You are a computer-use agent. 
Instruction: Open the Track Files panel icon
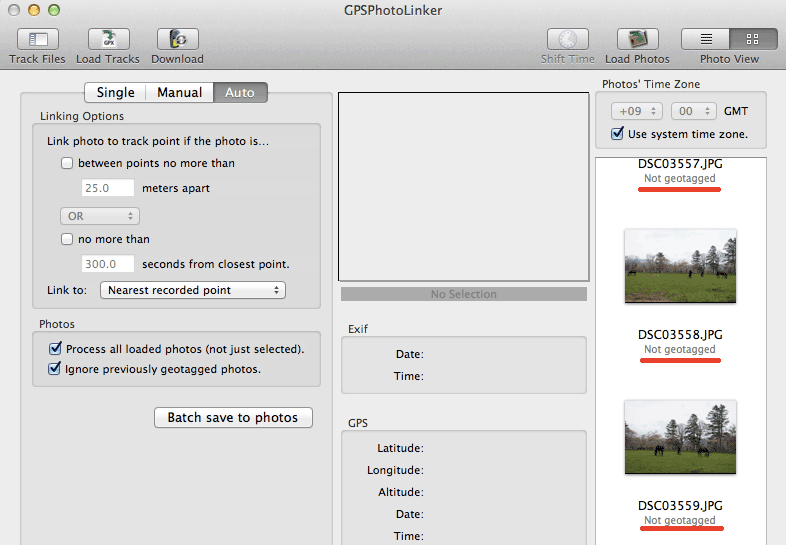38,39
